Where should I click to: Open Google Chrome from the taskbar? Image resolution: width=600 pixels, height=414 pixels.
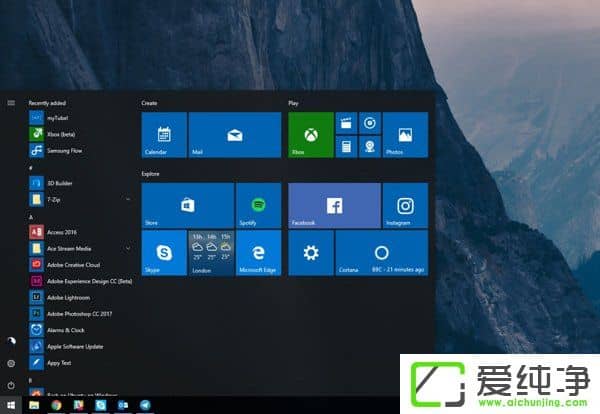coord(56,405)
